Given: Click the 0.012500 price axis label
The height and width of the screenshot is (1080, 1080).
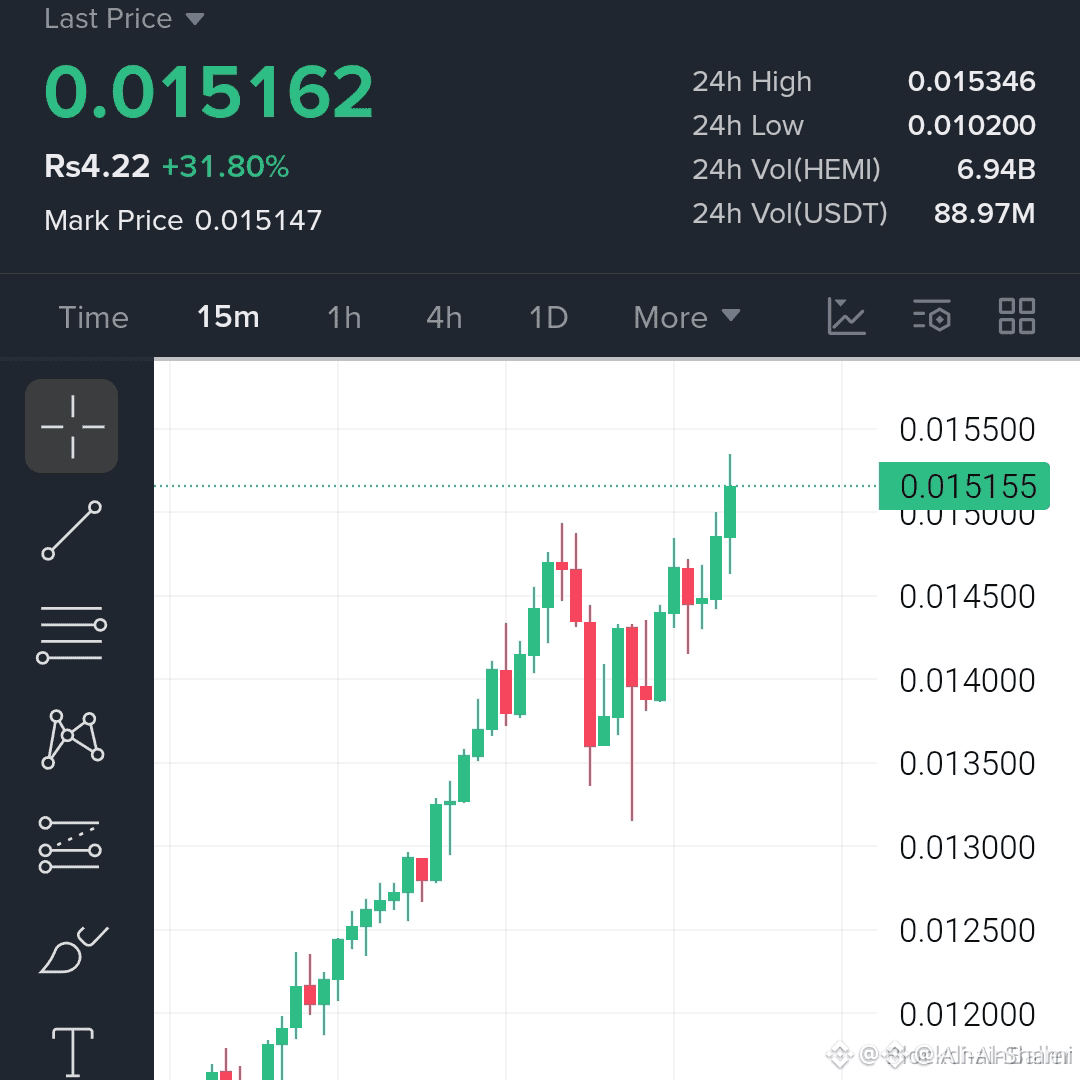Looking at the screenshot, I should pos(967,931).
